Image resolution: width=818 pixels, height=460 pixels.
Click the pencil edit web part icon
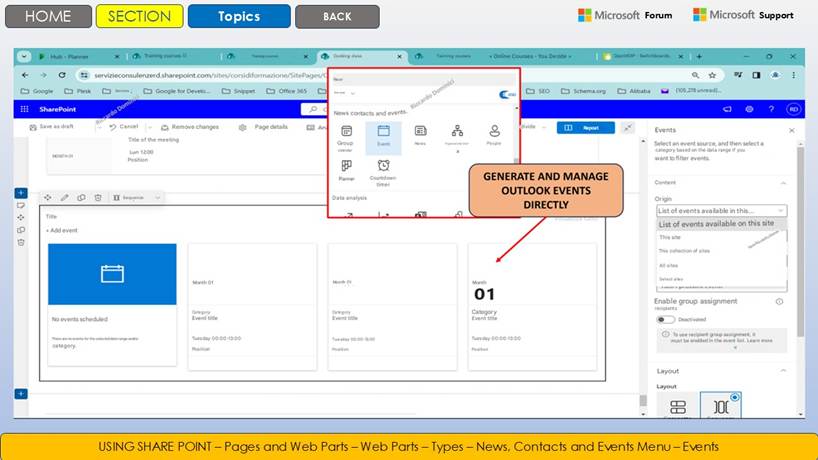65,197
